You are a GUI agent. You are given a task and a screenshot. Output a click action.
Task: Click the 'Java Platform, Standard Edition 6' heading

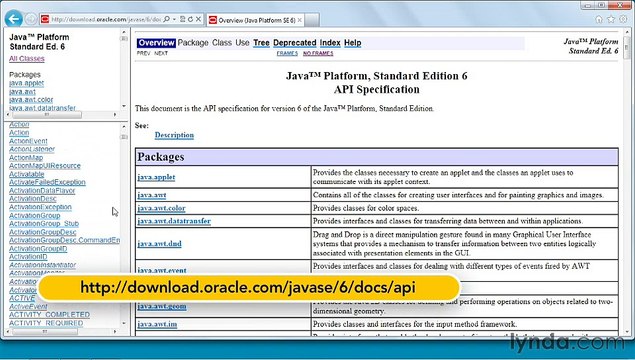(x=377, y=76)
